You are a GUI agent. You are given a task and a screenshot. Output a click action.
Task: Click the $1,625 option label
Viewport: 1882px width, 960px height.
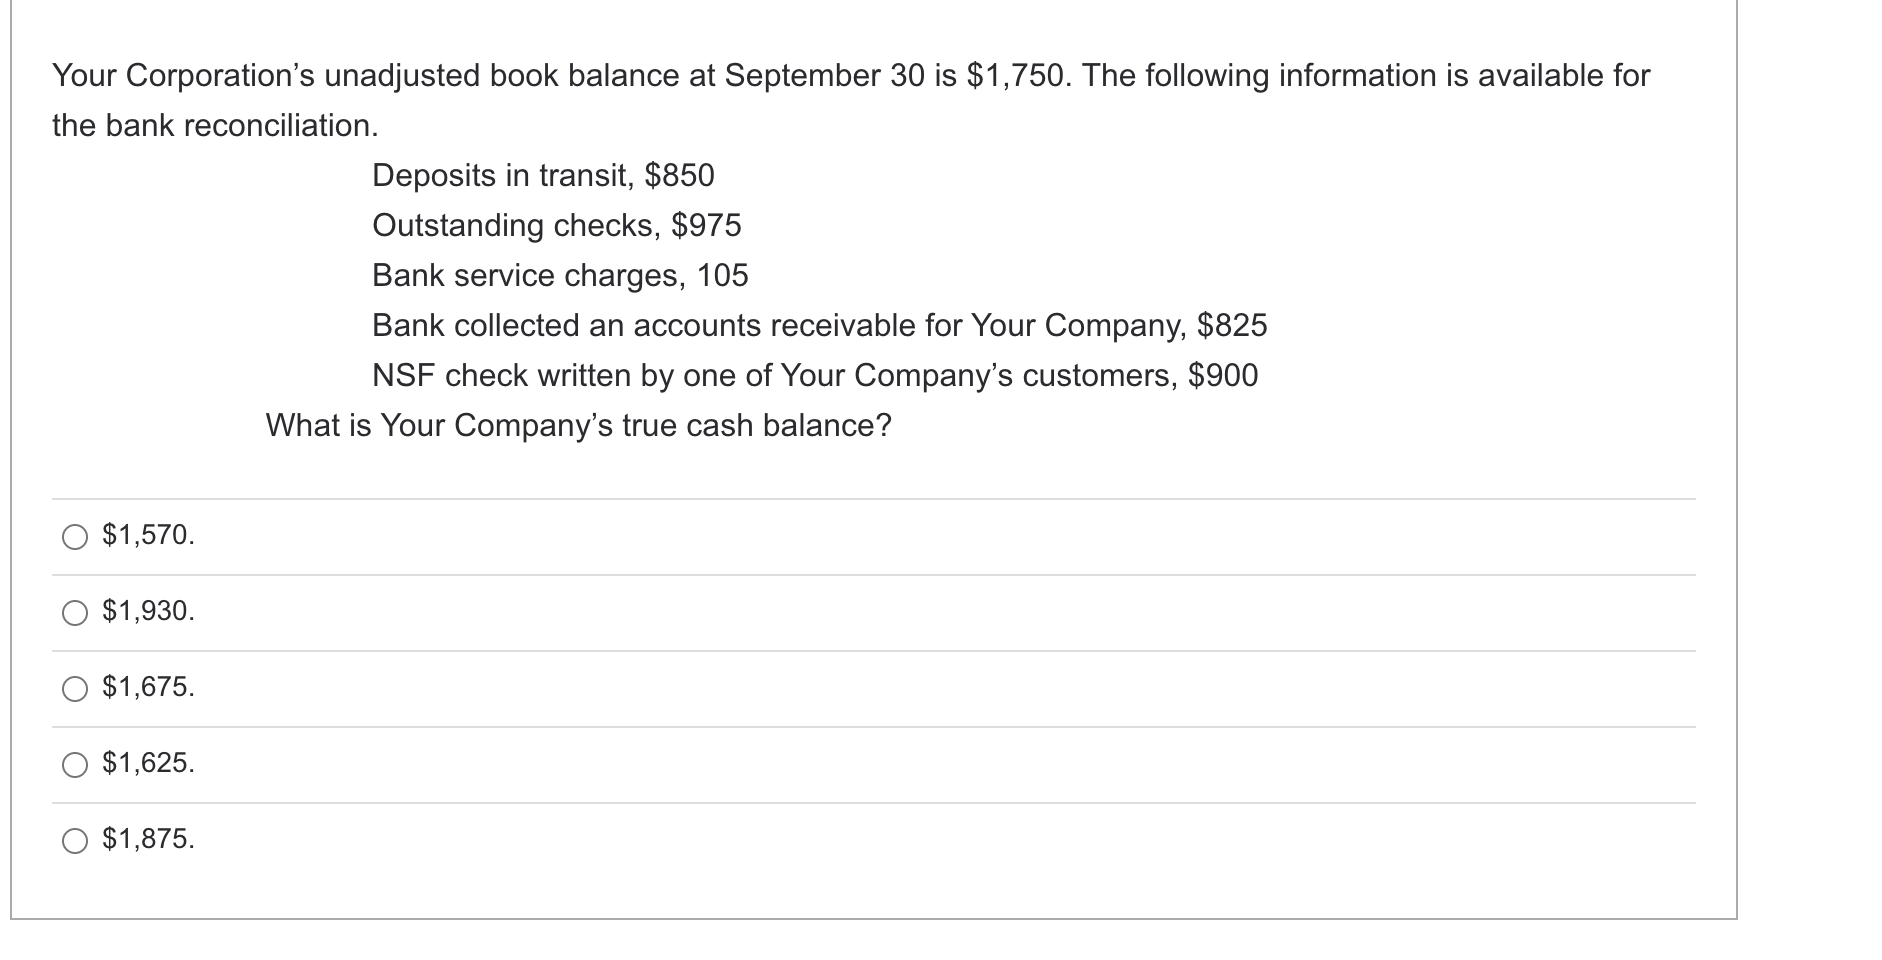146,765
